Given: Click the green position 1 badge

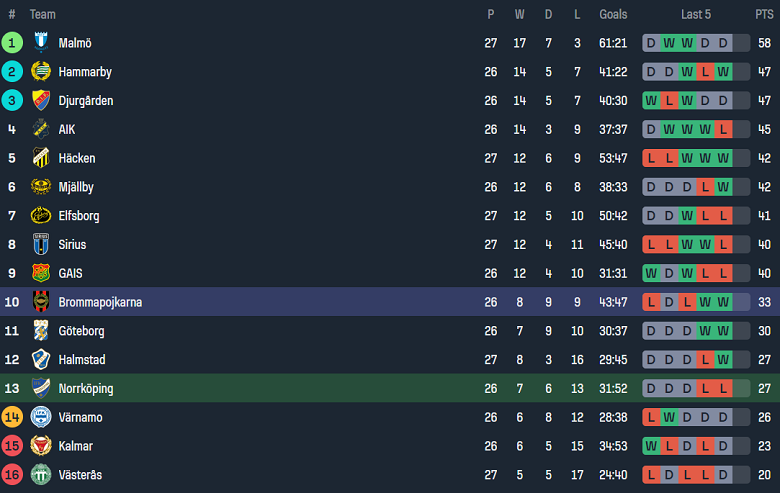Looking at the screenshot, I should point(12,43).
